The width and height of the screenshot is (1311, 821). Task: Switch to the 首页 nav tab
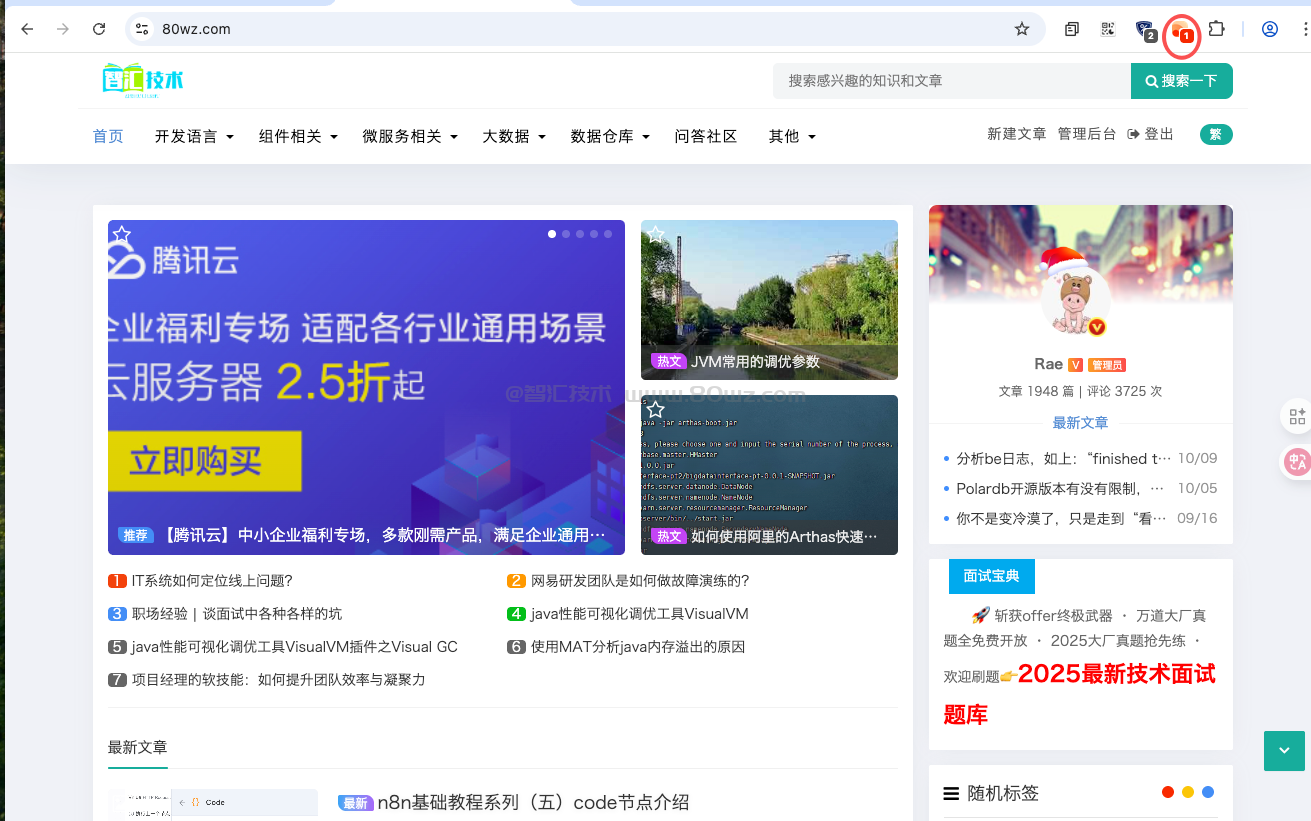pyautogui.click(x=108, y=137)
